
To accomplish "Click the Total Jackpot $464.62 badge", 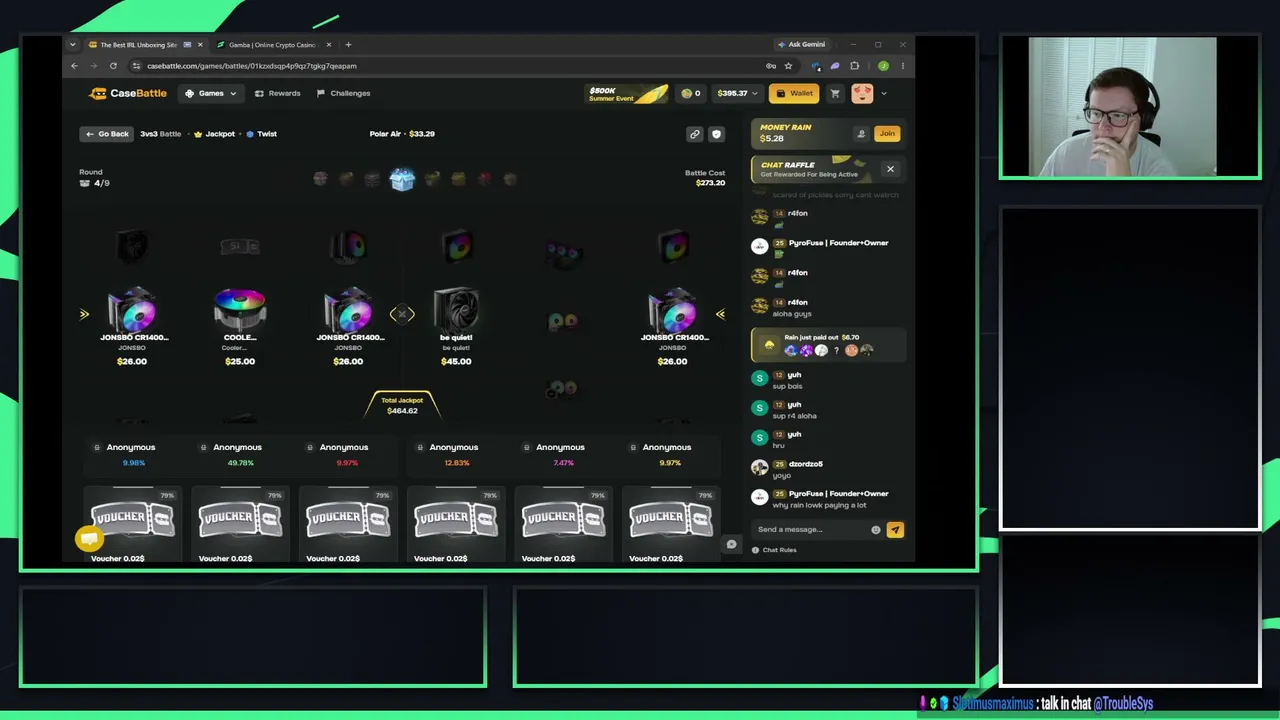I will [402, 405].
